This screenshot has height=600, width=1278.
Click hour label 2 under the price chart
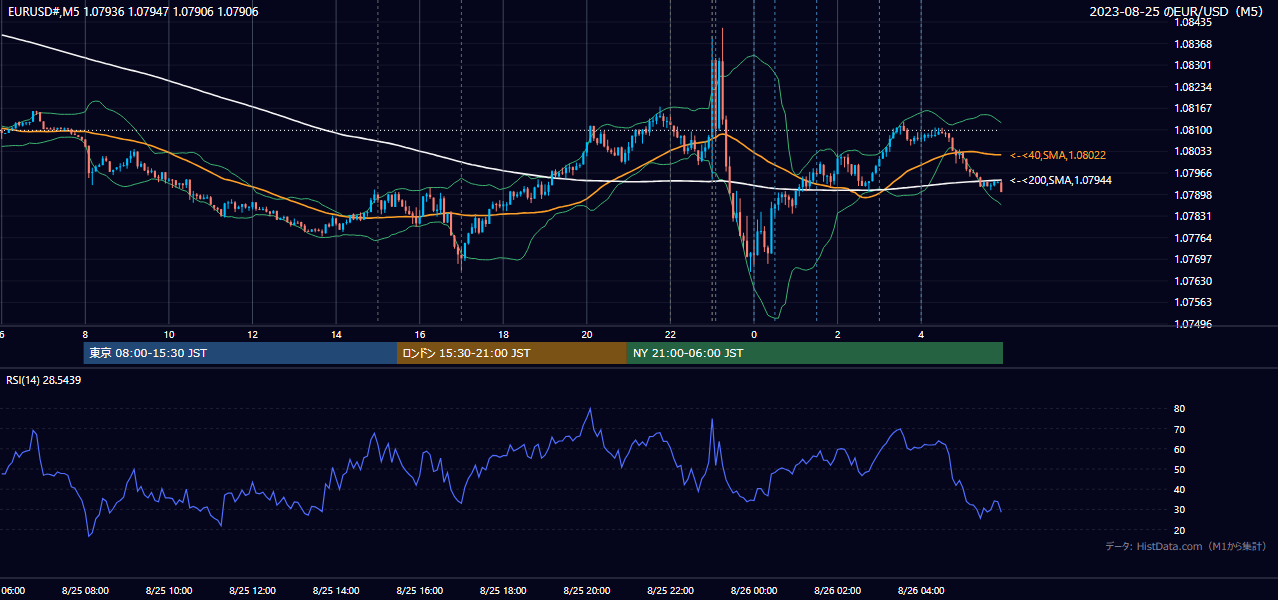(838, 334)
